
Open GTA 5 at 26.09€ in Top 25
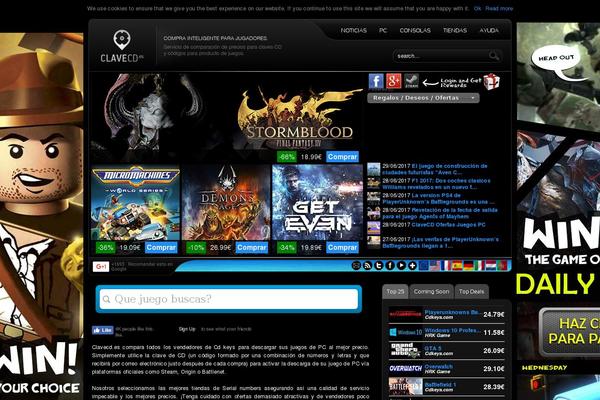(x=447, y=350)
